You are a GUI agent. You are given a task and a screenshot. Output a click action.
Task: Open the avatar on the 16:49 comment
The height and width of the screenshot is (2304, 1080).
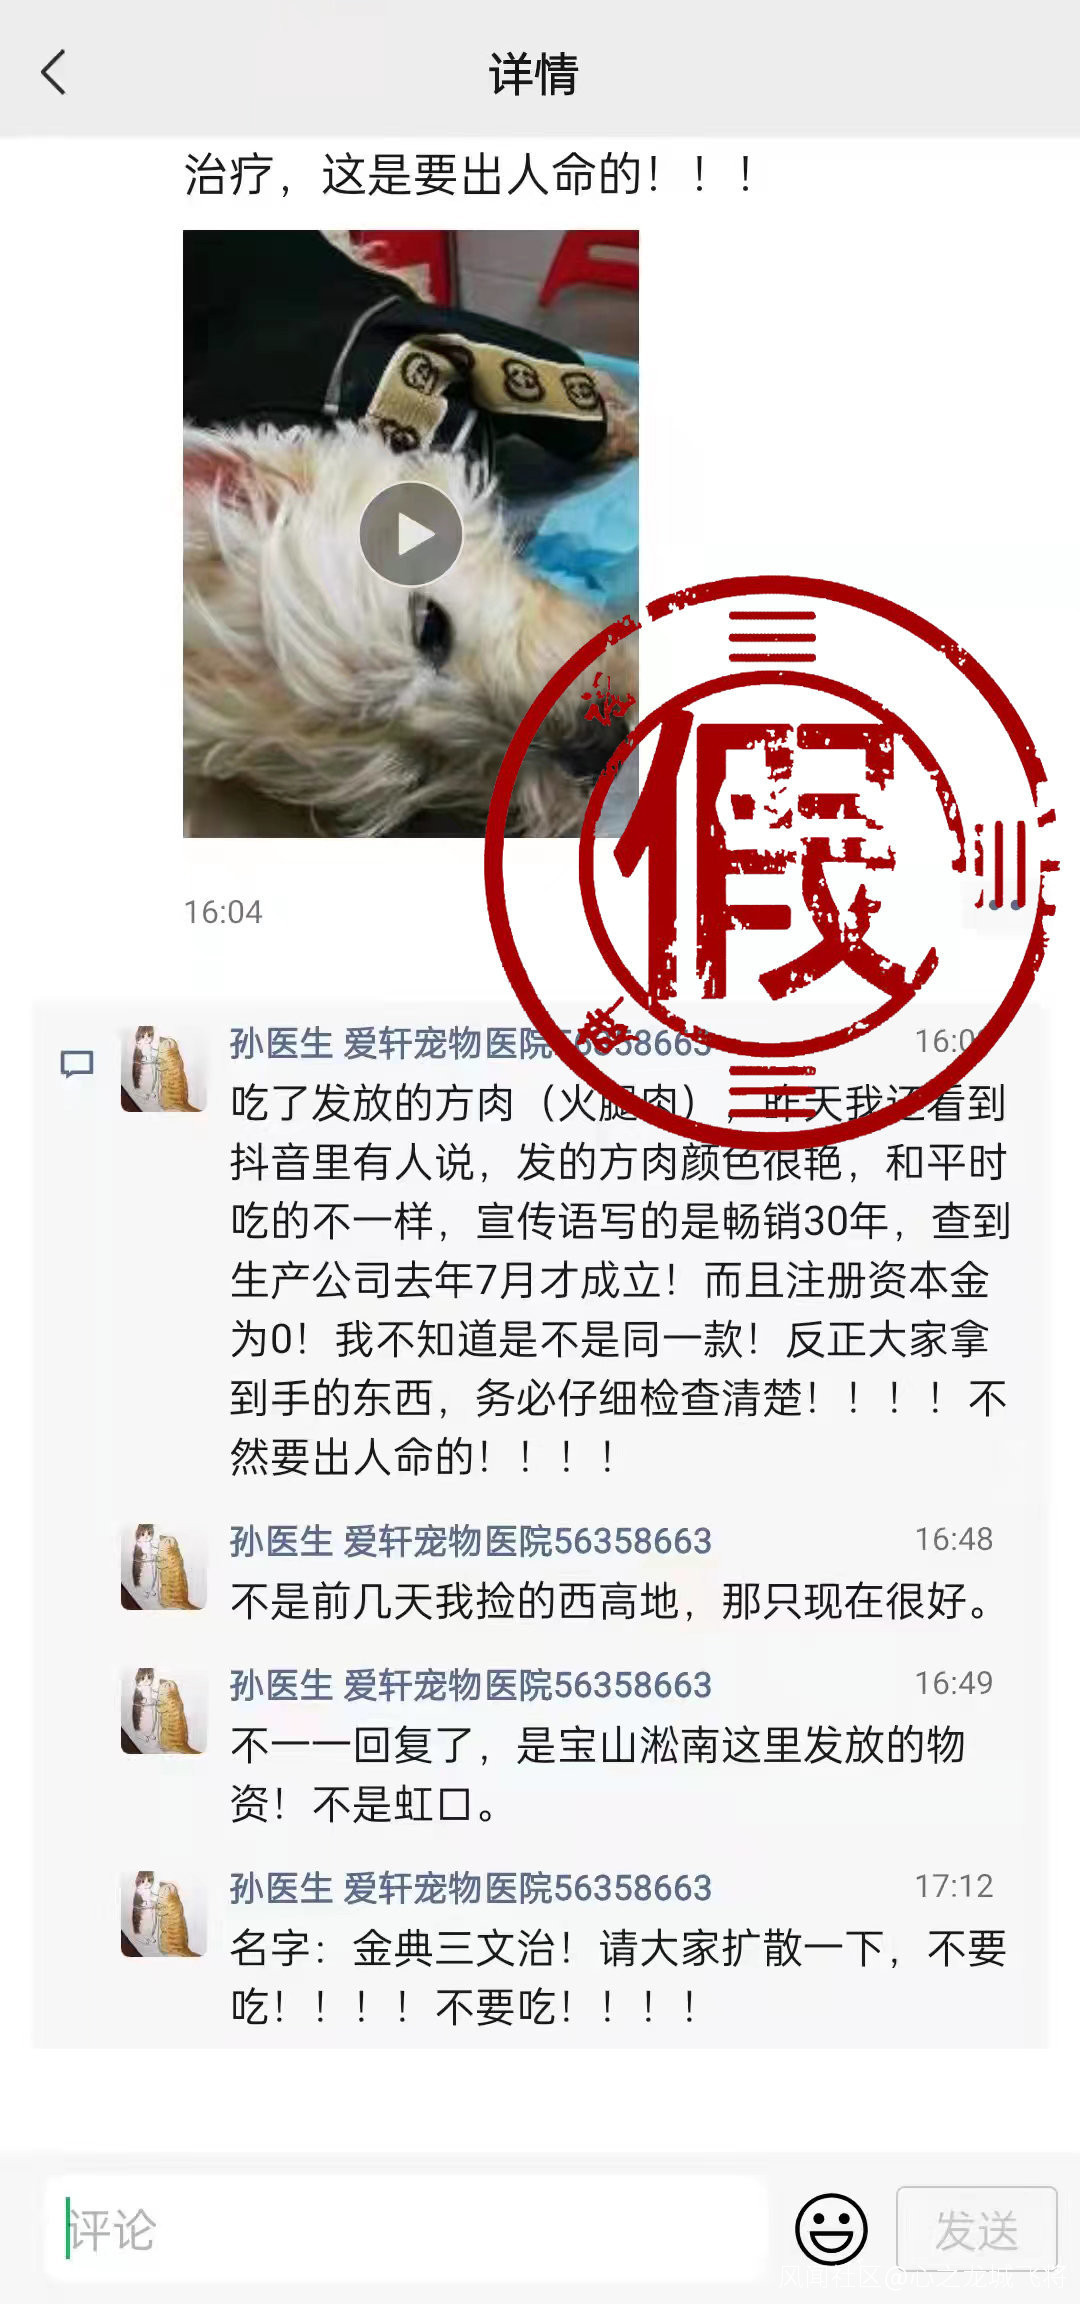(163, 1710)
